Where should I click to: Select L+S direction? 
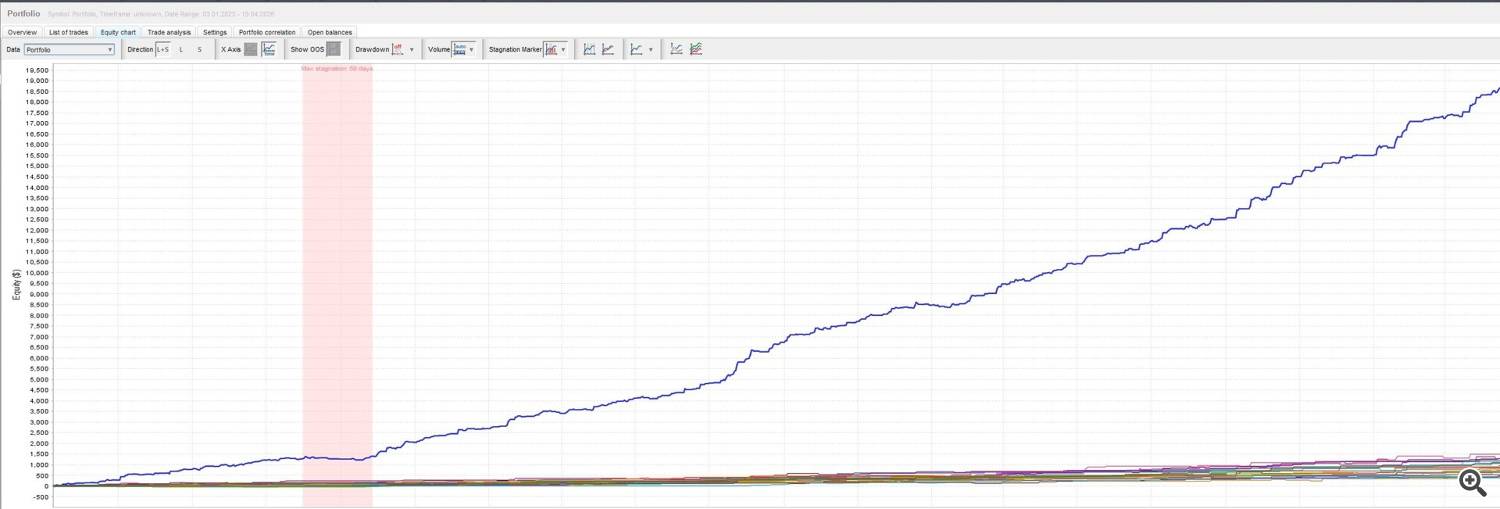[x=163, y=49]
